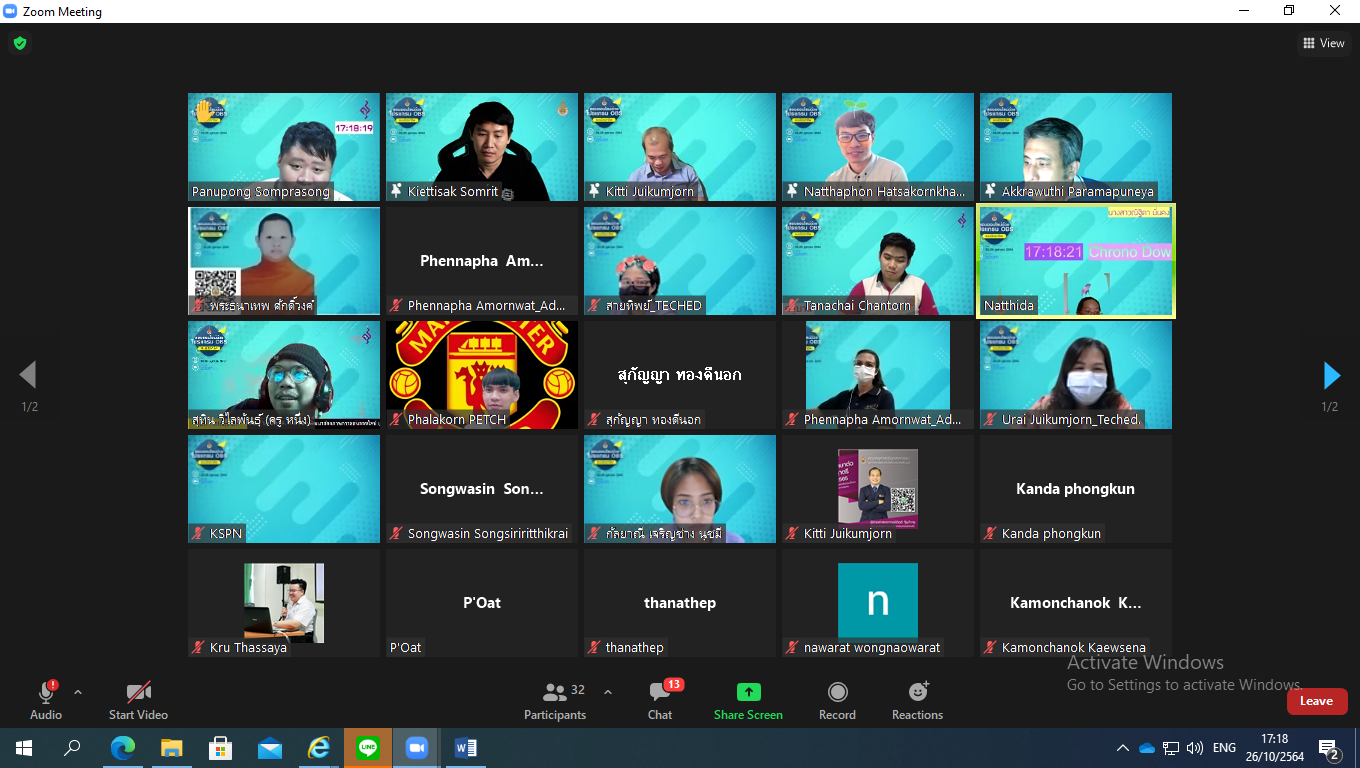Select Urai Juikumjorn_Teched's video tile
The width and height of the screenshot is (1360, 768).
coord(1076,375)
